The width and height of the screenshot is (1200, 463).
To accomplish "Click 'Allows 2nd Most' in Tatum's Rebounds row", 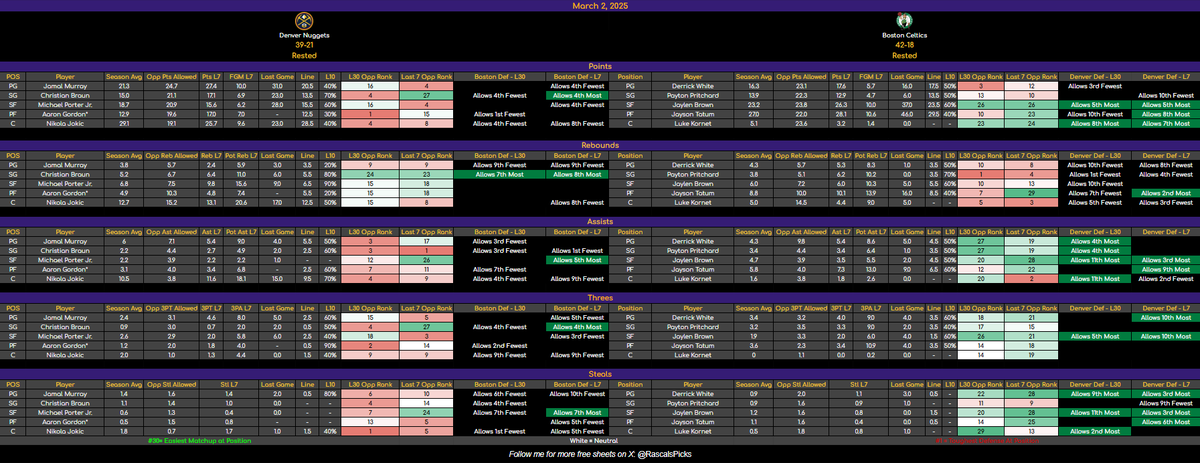I will coord(1166,192).
